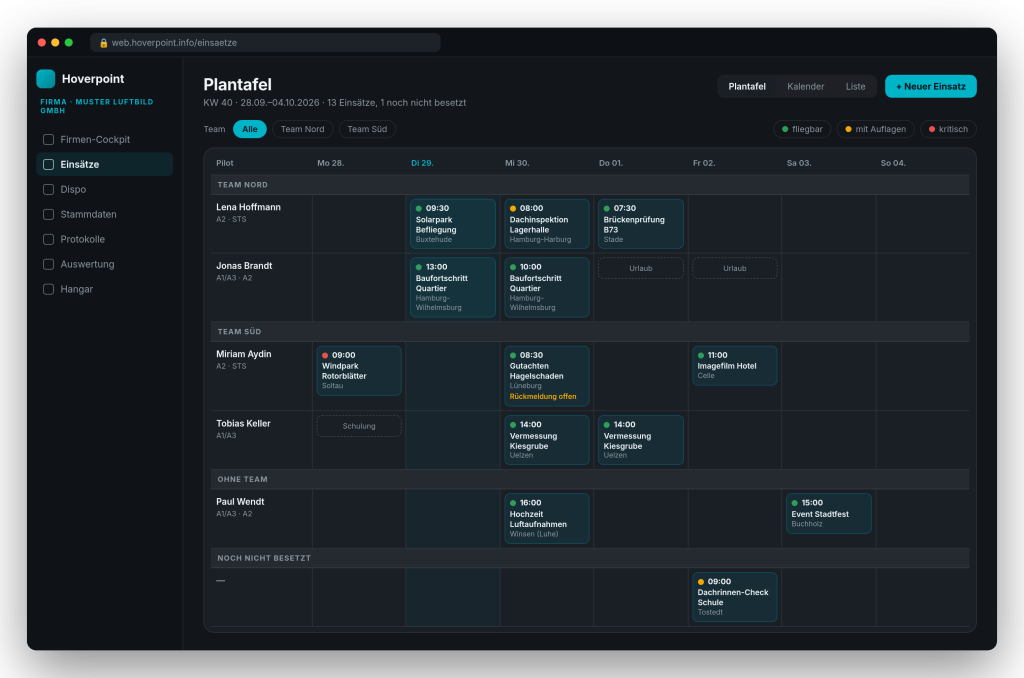Click the Protokolle sidebar icon
Viewport: 1024px width, 678px height.
[x=48, y=239]
